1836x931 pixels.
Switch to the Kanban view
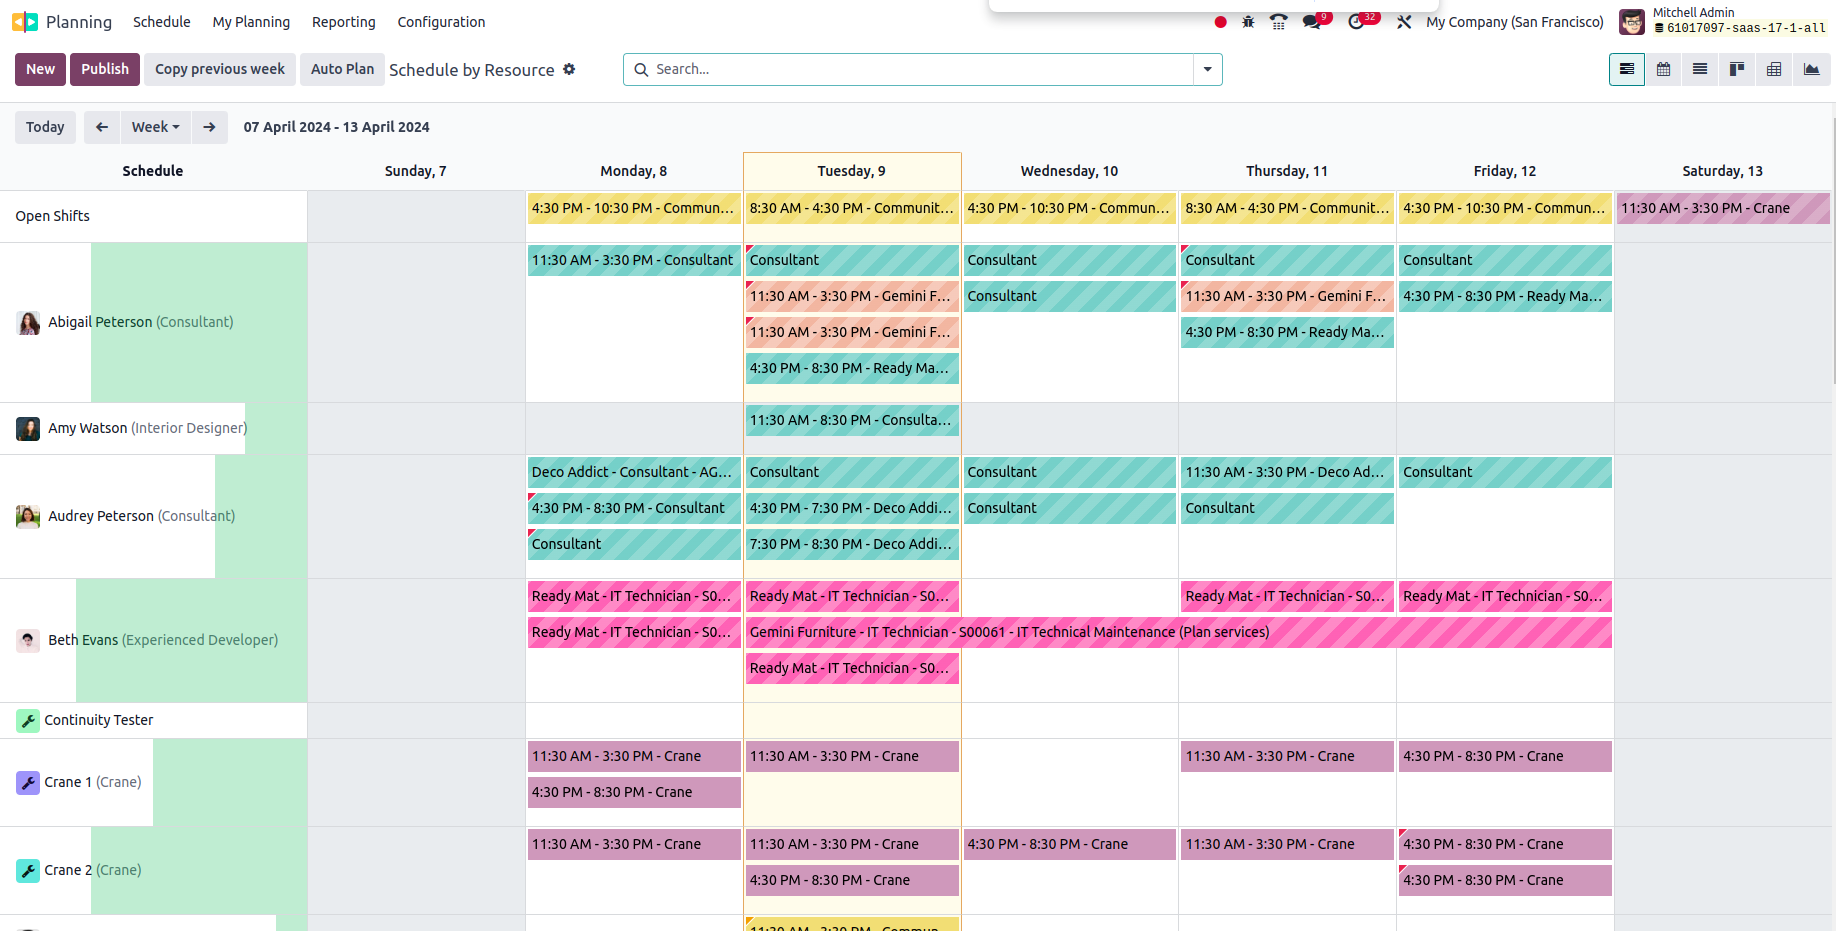coord(1737,69)
